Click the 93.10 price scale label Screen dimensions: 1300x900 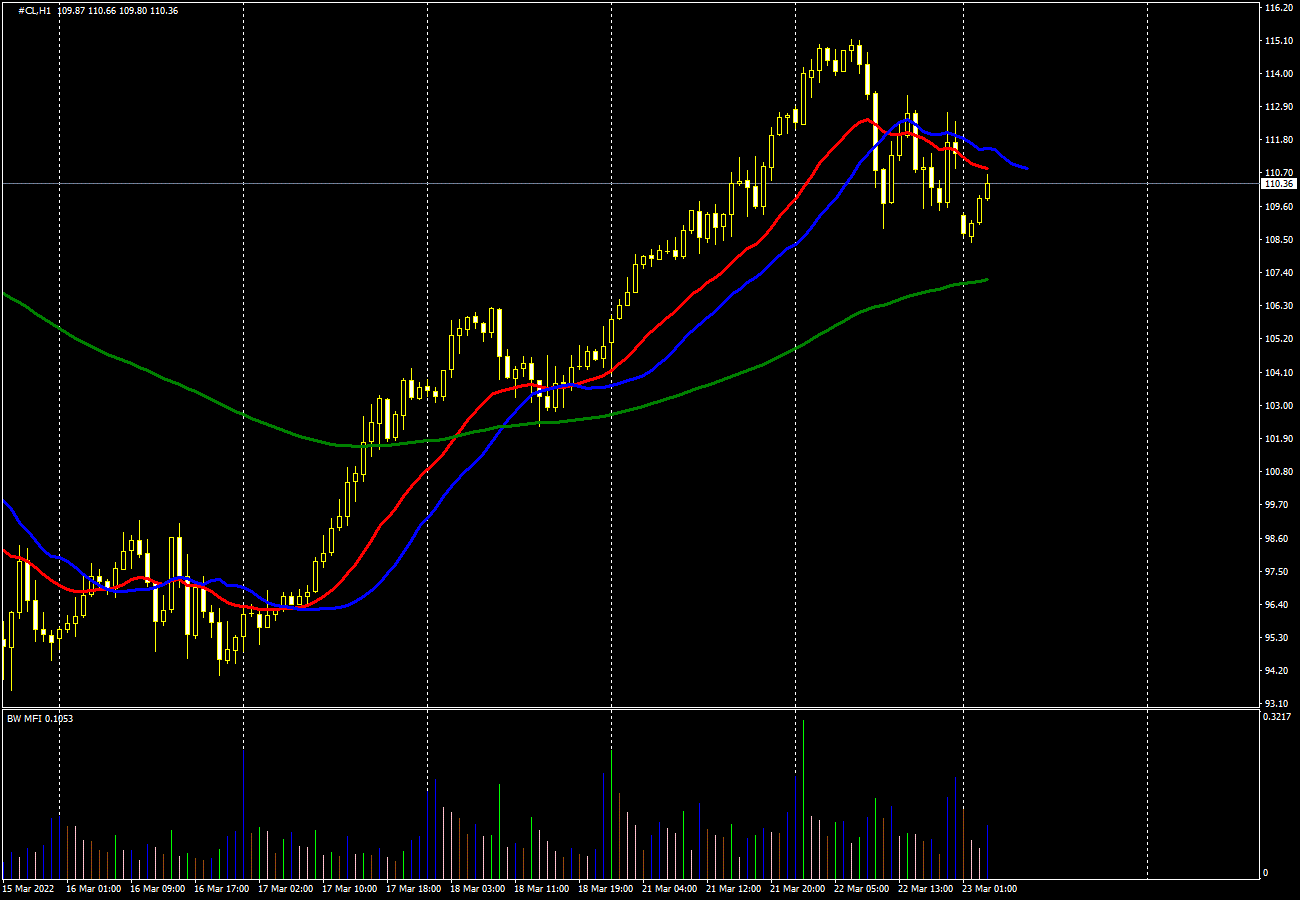(1279, 704)
